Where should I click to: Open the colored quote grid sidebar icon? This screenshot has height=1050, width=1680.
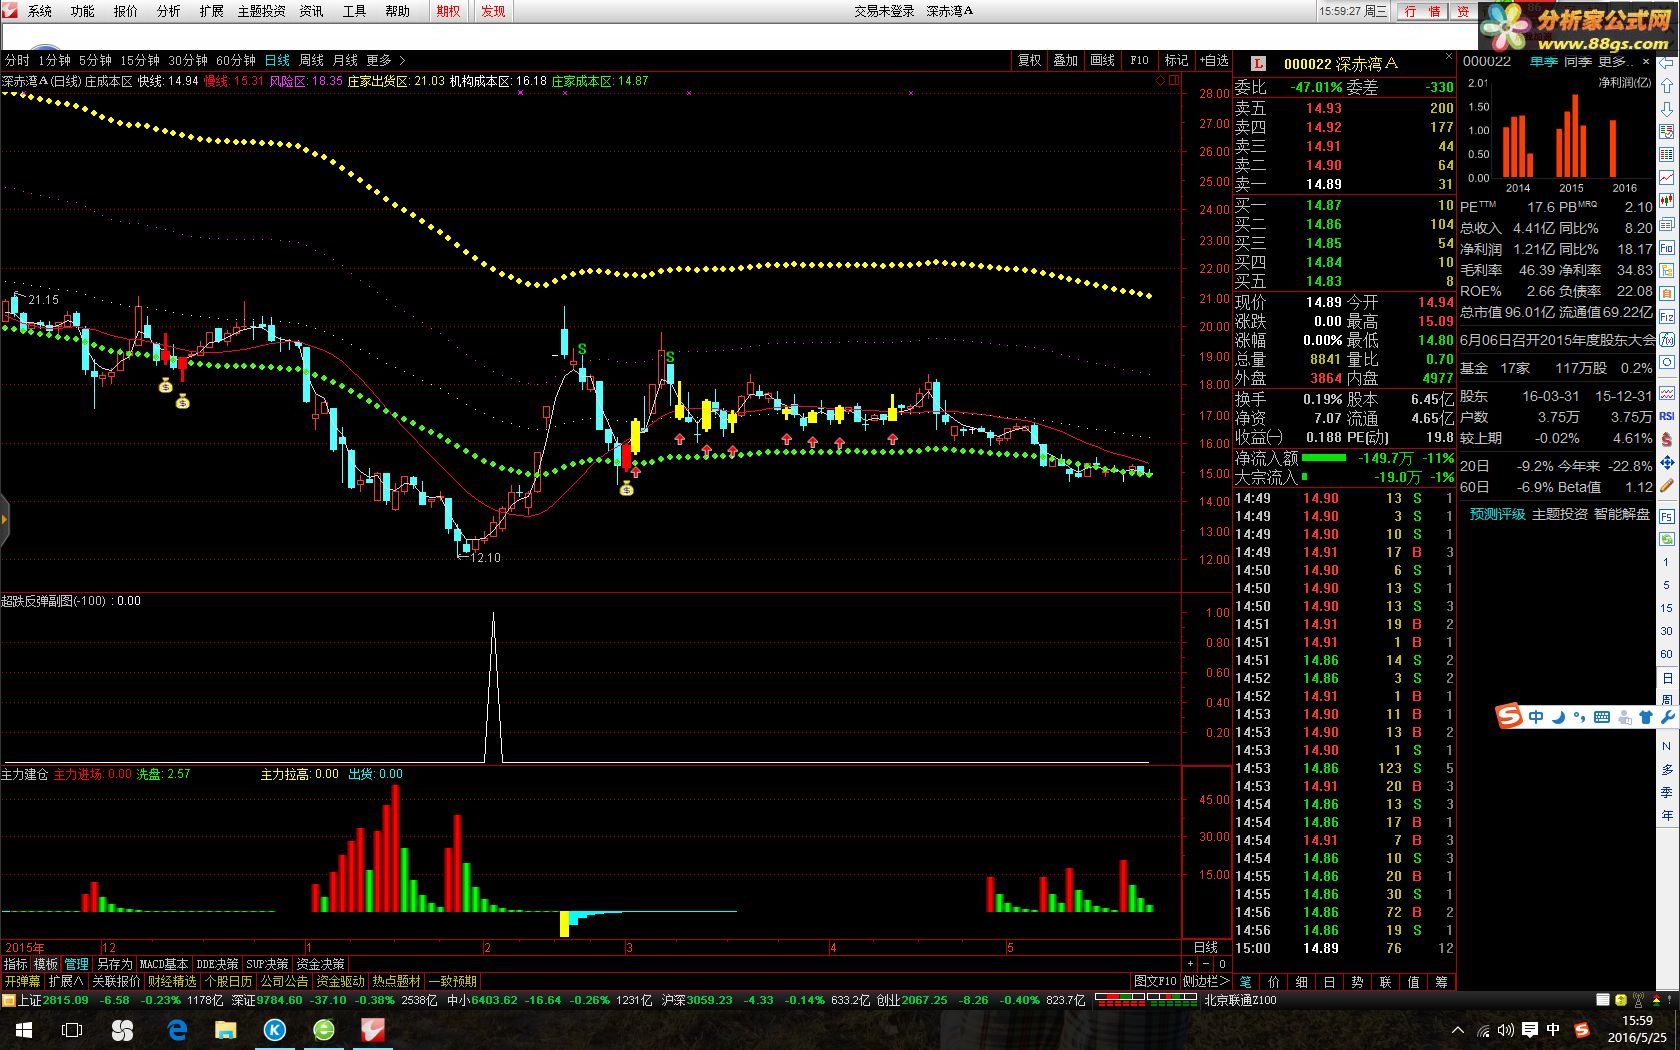pos(1667,154)
